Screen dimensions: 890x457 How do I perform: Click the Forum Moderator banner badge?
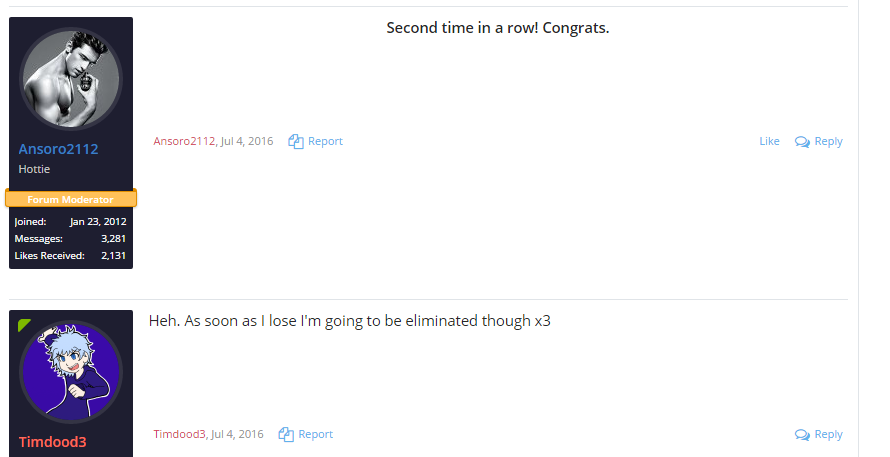click(x=71, y=199)
